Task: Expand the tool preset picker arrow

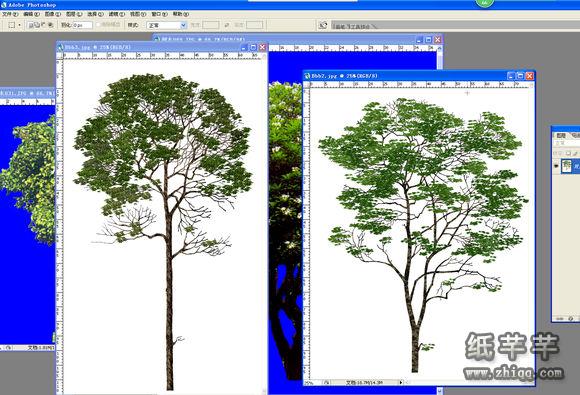Action: [x=20, y=25]
